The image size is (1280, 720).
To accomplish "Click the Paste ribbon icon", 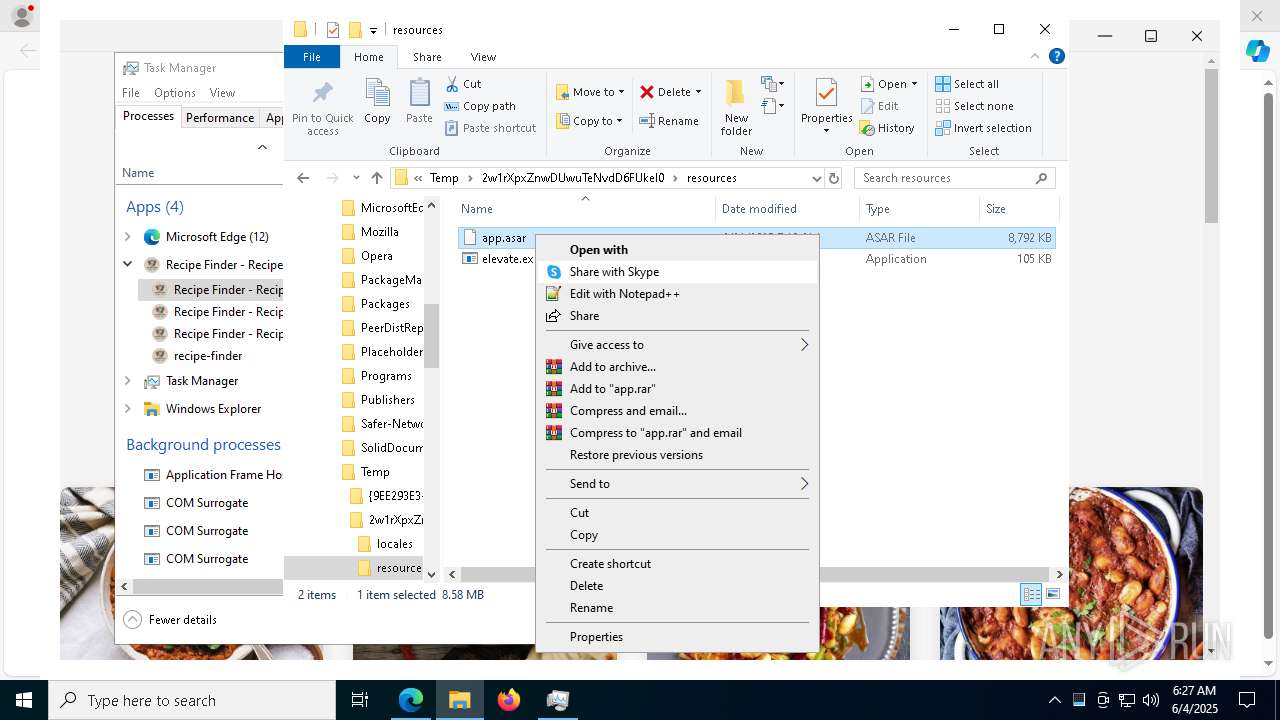I will tap(419, 94).
